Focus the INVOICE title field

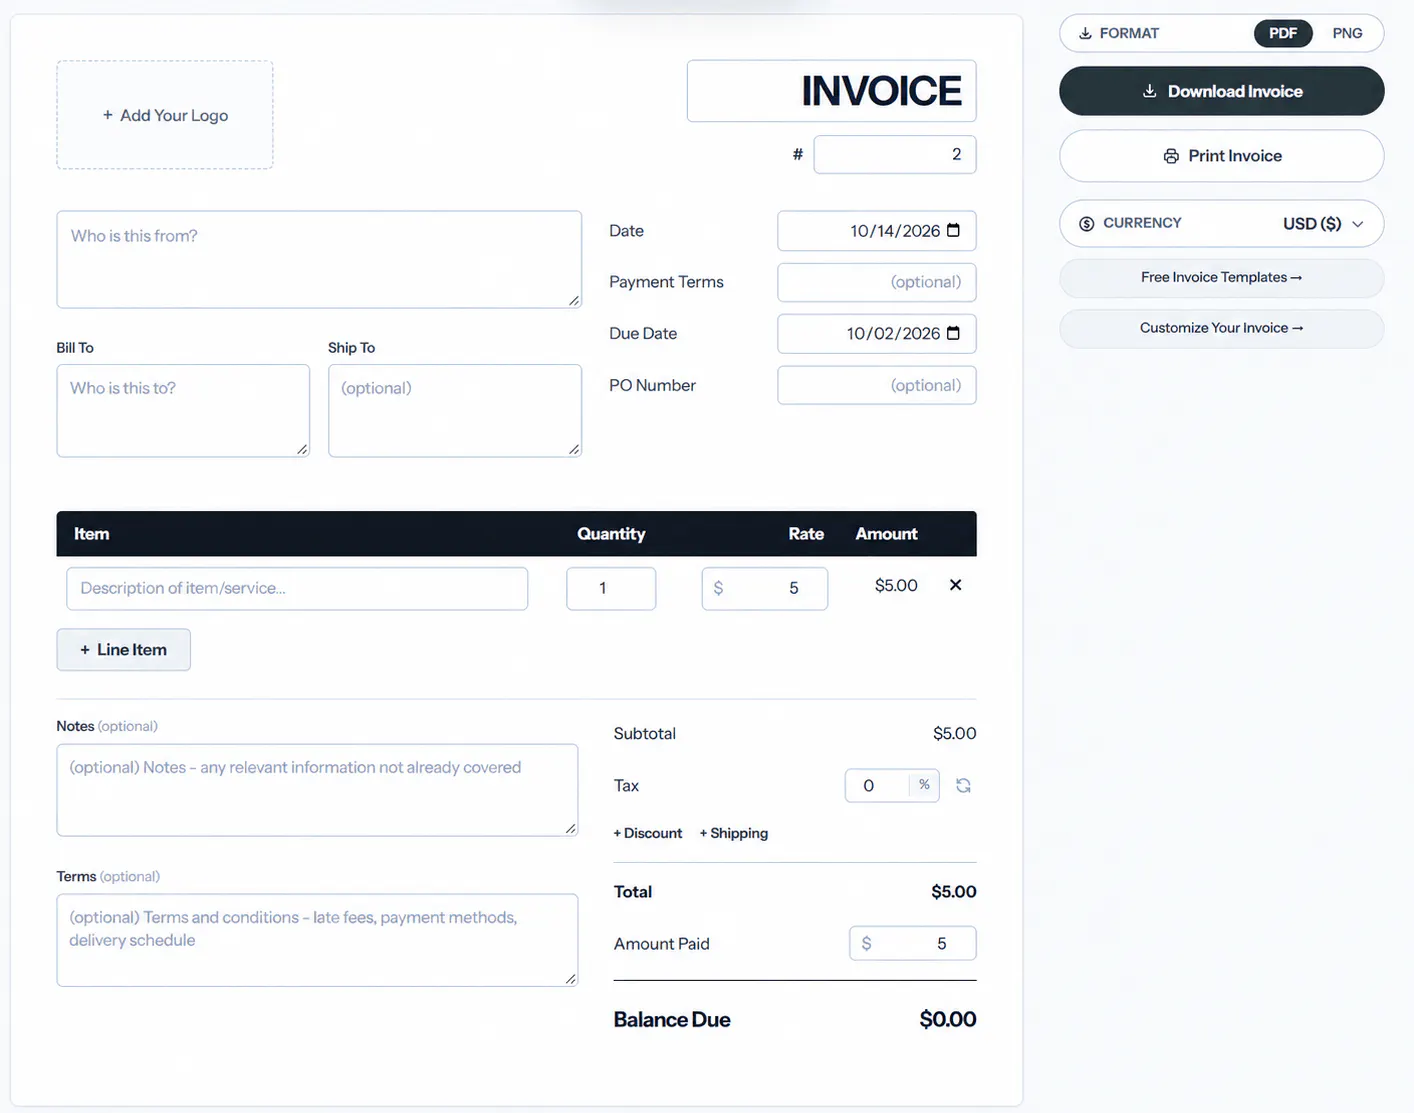tap(831, 91)
